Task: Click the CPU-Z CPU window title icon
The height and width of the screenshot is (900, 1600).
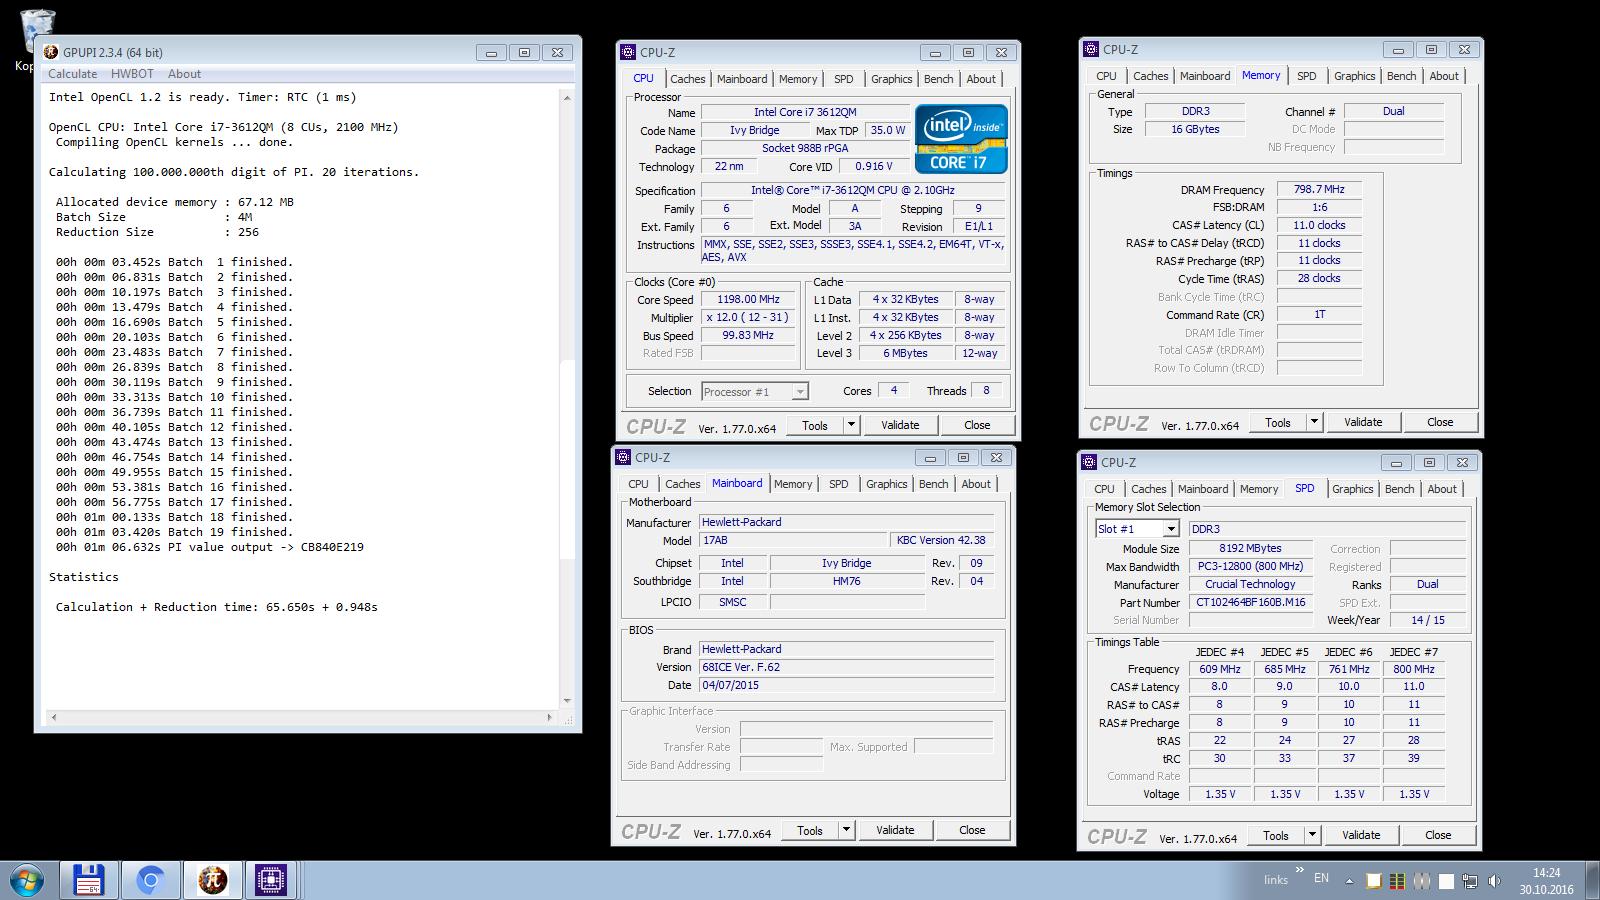Action: pos(627,52)
